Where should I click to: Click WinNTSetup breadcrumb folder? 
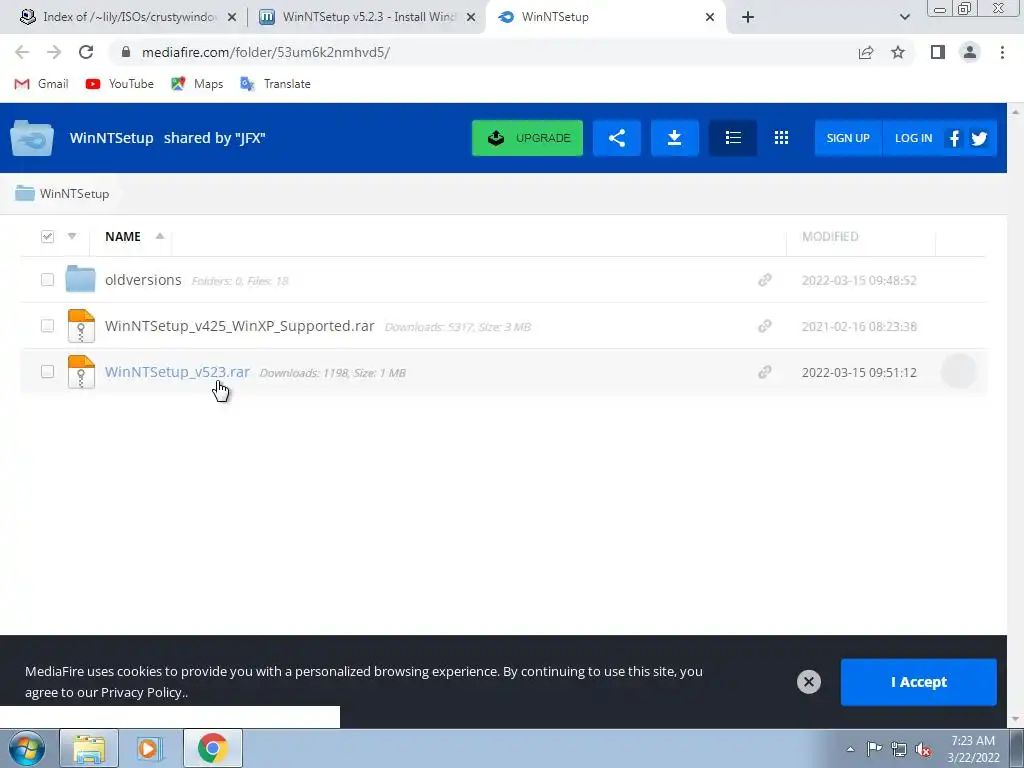pyautogui.click(x=62, y=193)
